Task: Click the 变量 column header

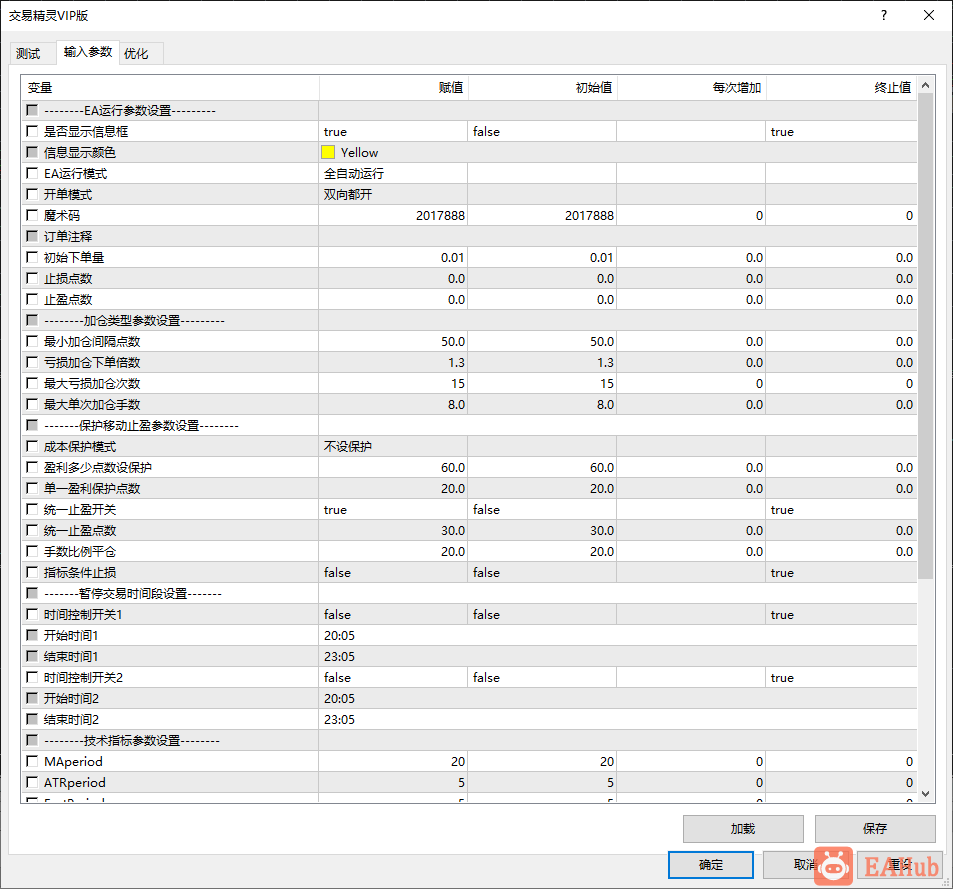Action: point(170,87)
